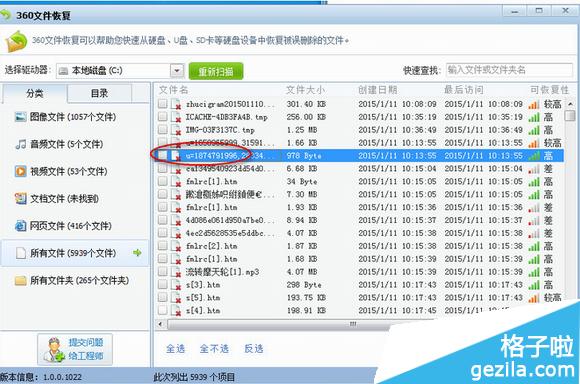Screen dimensions: 580x384
Task: Select 所有文件 (5939个文件) category
Action: (75, 253)
